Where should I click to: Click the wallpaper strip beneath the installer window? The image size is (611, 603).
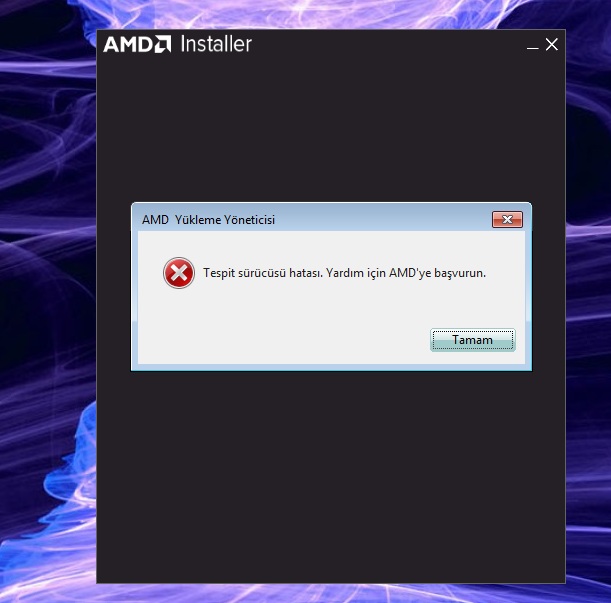[331, 594]
